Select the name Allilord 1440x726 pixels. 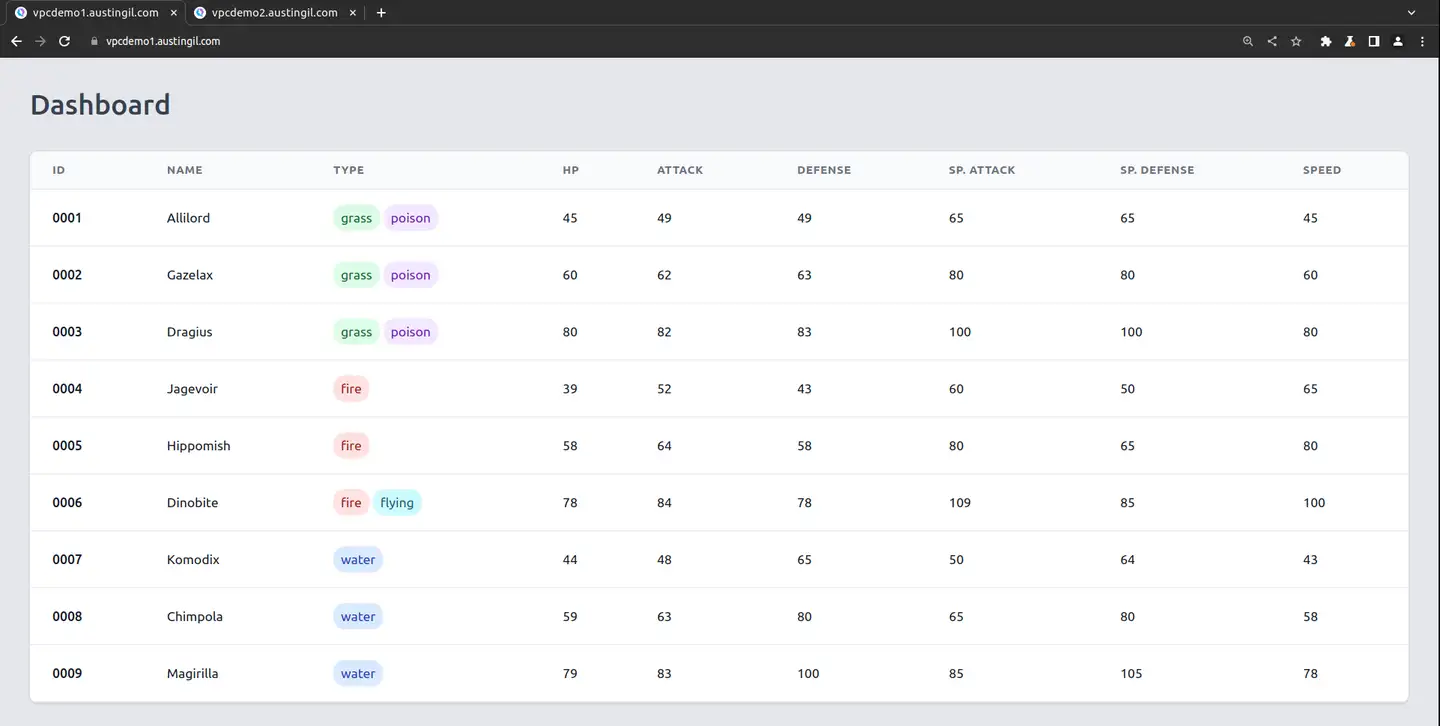(x=188, y=218)
